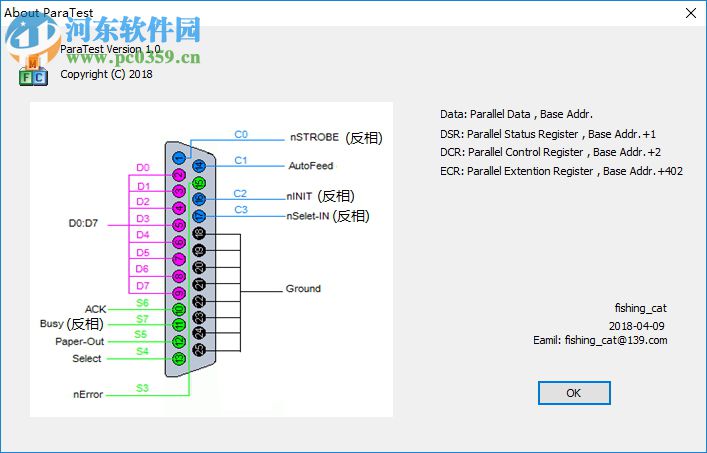Click the DCR Parallel Control Register line
The height and width of the screenshot is (453, 707).
click(551, 152)
